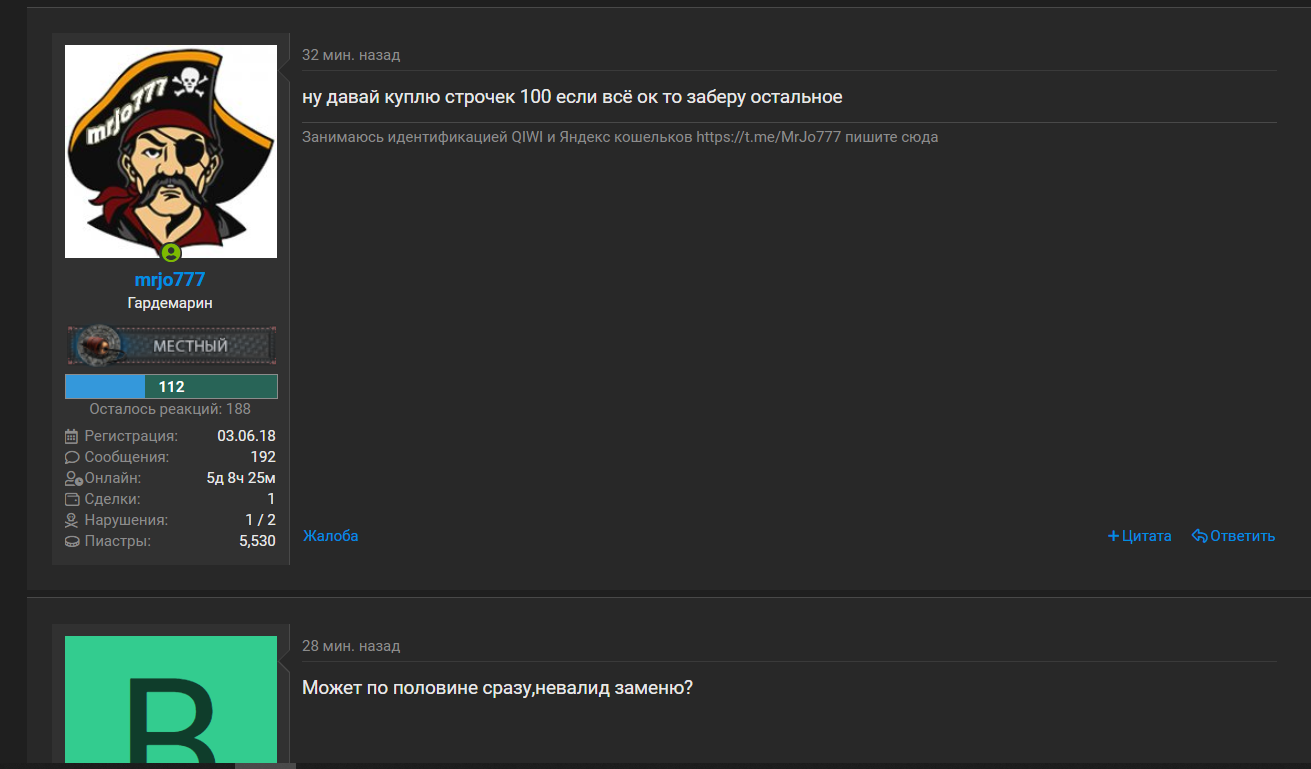Report the post with Жалоба link
The image size is (1311, 769).
coord(331,536)
